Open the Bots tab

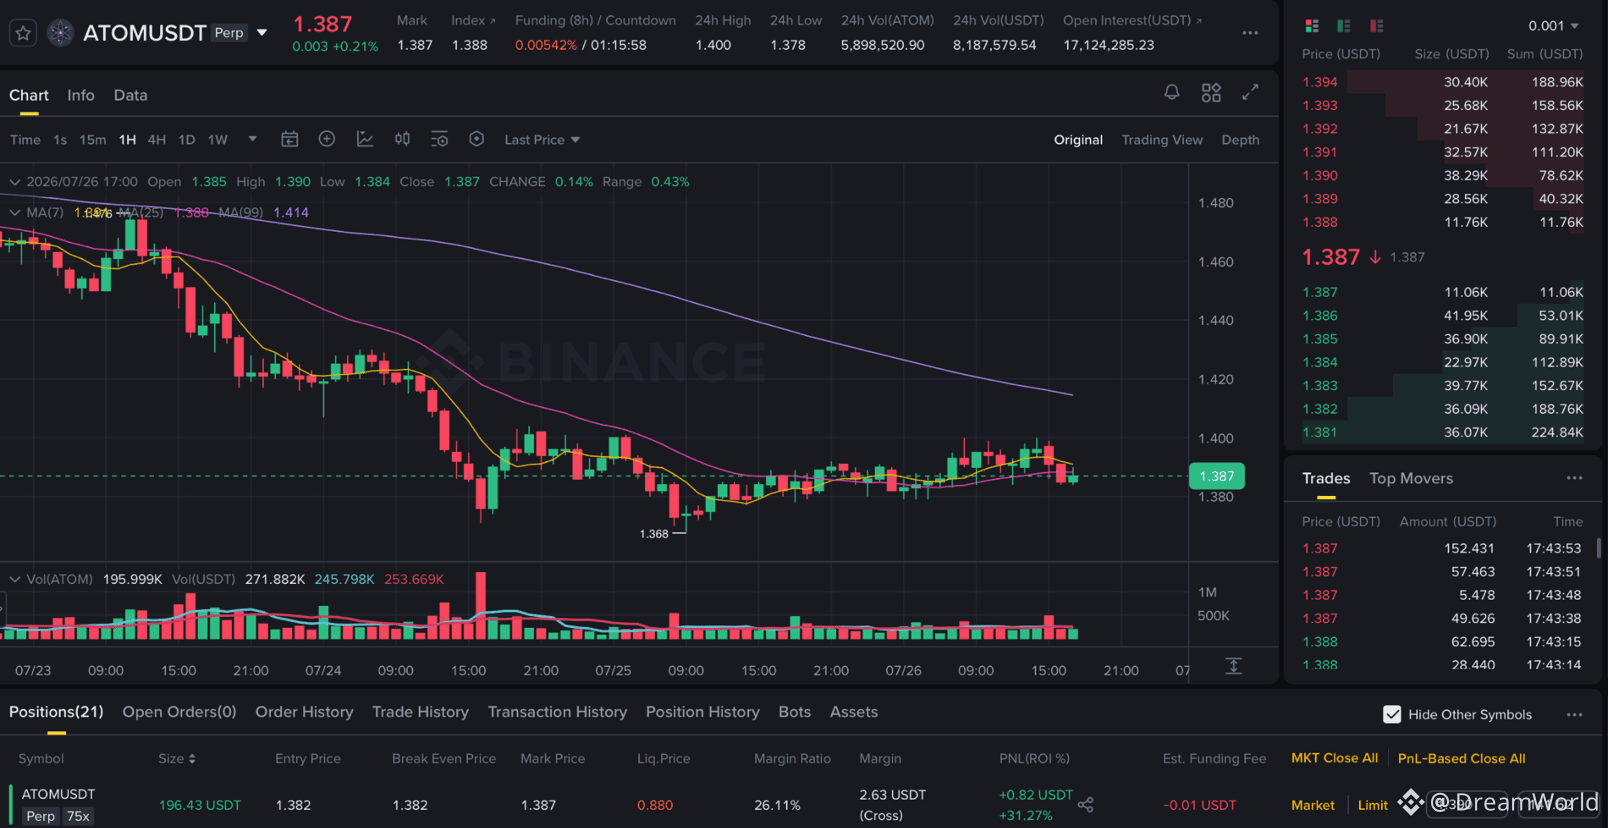[x=794, y=712]
